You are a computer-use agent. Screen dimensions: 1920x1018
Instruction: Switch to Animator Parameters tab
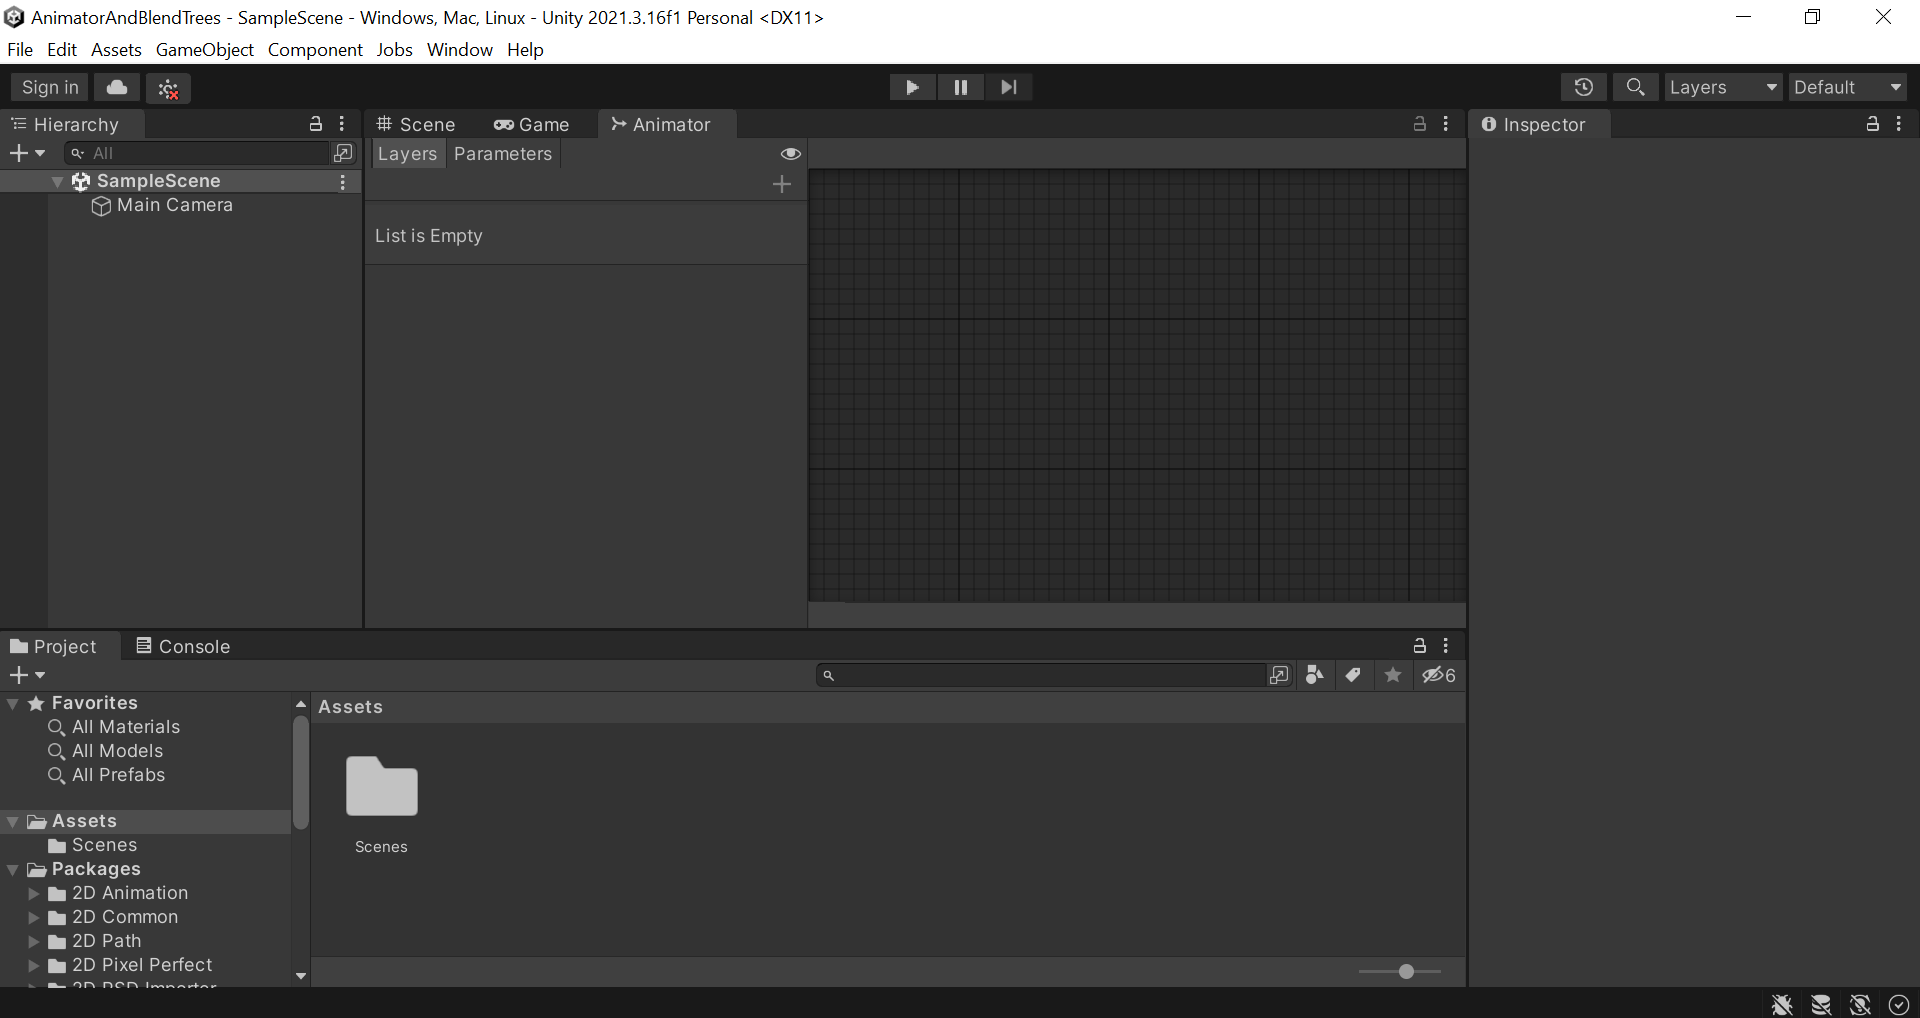point(503,154)
